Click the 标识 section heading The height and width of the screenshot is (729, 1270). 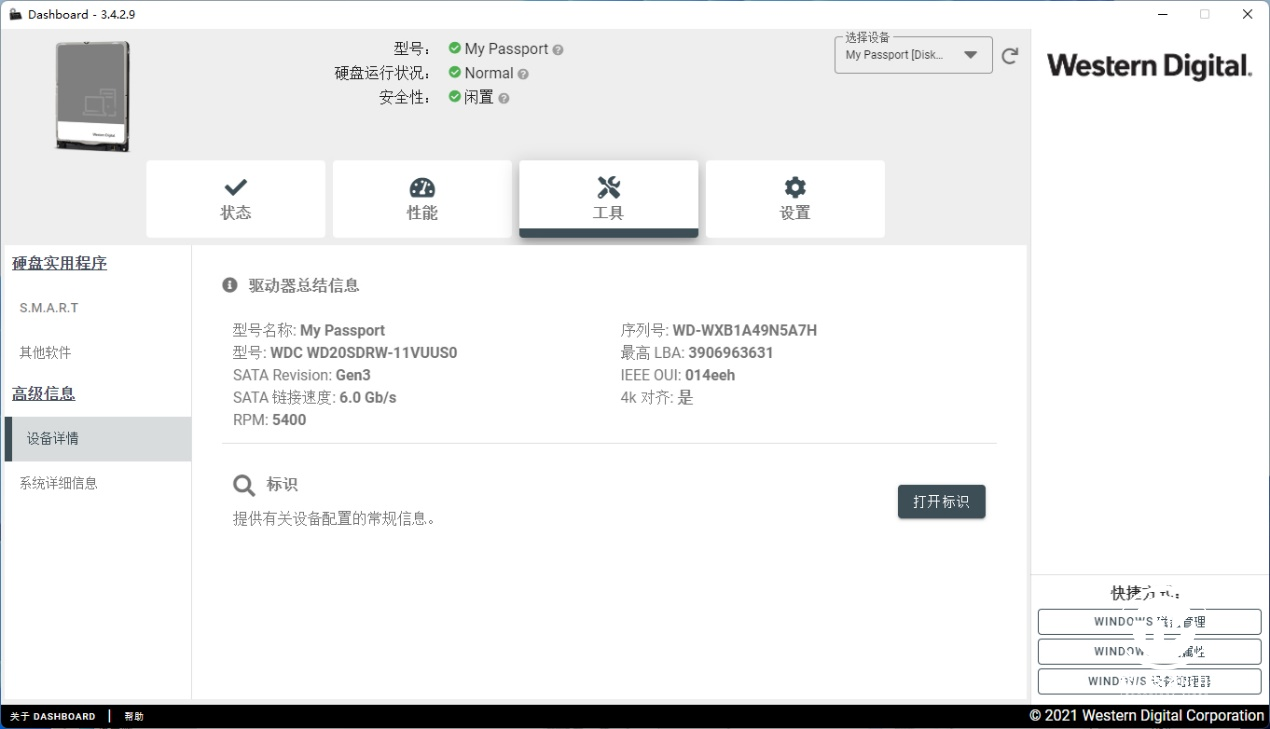tap(282, 485)
